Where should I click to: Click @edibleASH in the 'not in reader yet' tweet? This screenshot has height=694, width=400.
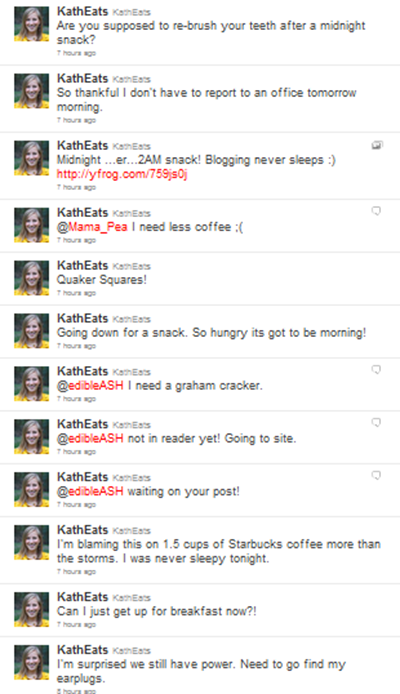[90, 439]
